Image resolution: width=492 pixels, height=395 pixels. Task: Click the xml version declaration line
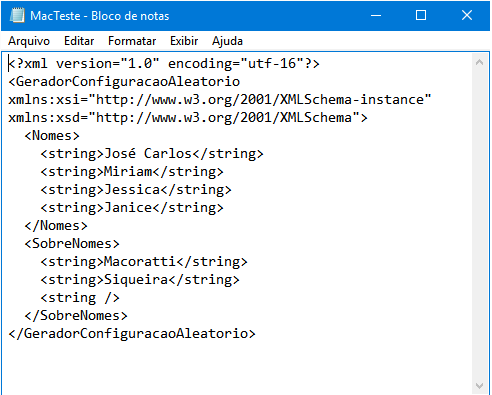point(164,64)
